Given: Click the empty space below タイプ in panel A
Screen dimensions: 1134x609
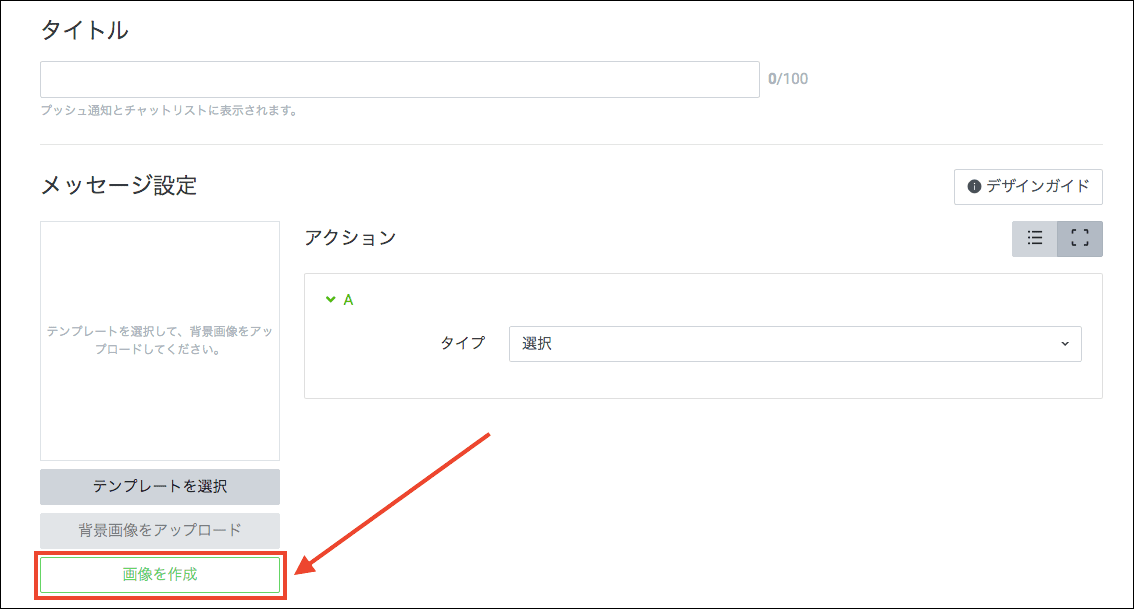Looking at the screenshot, I should tap(700, 380).
